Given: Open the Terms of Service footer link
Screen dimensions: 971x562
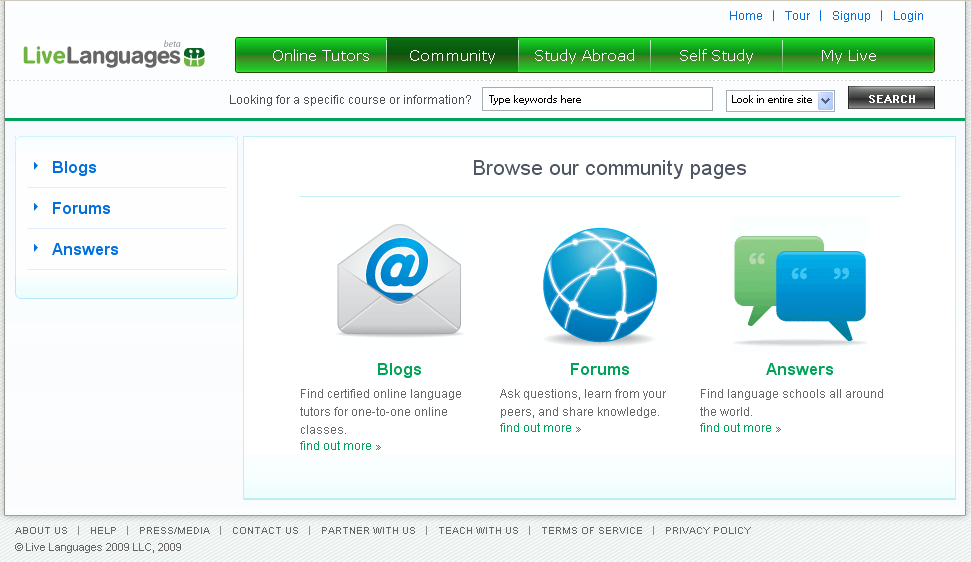Looking at the screenshot, I should point(592,531).
